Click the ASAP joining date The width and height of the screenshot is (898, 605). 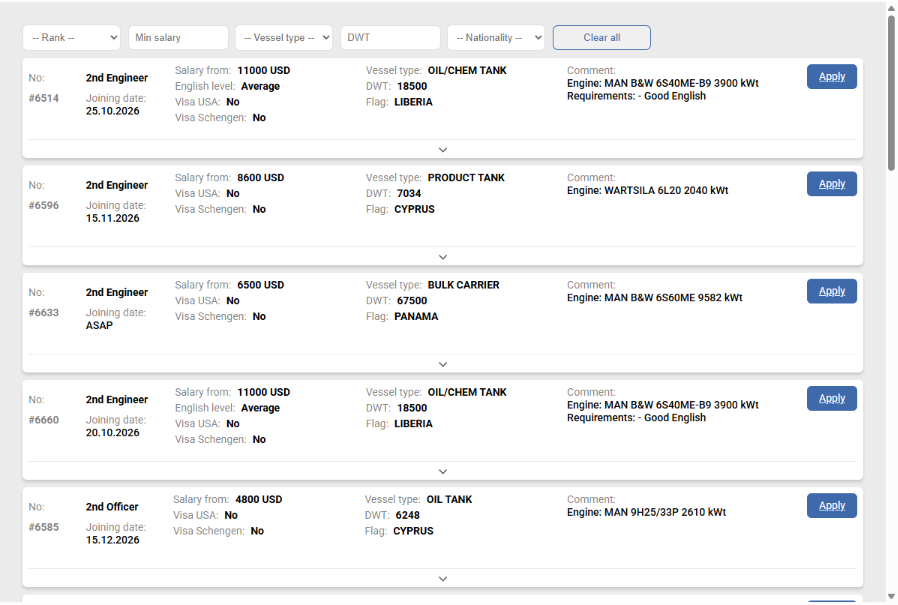99,325
